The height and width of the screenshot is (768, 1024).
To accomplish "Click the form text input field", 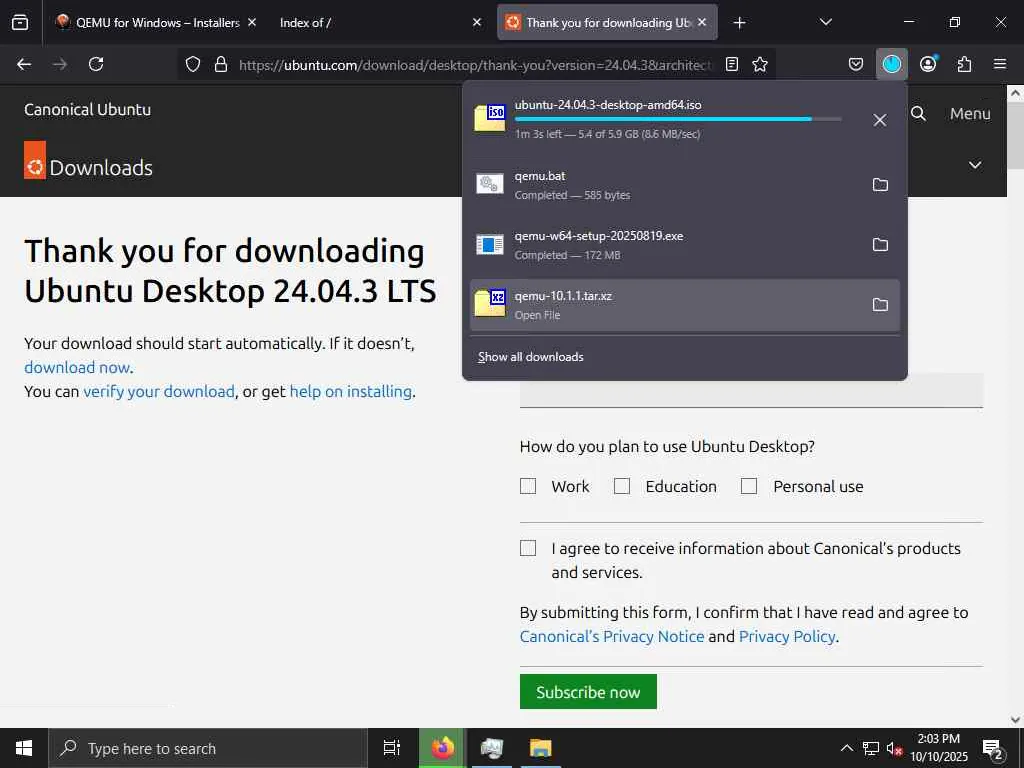I will 751,391.
